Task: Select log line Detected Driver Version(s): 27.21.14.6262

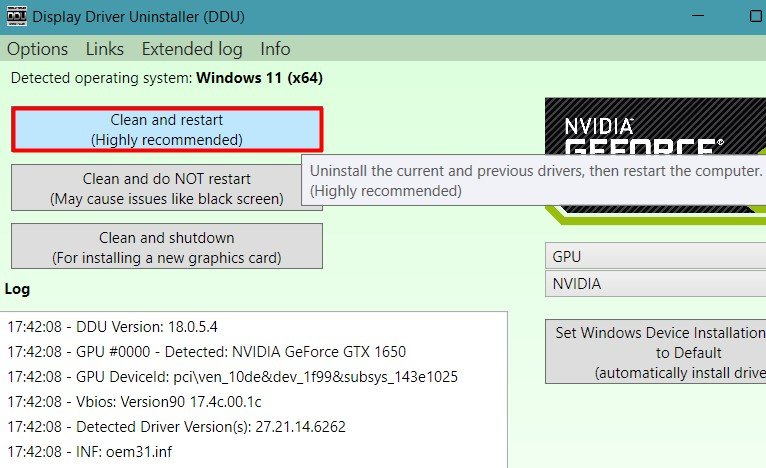Action: 176,426
